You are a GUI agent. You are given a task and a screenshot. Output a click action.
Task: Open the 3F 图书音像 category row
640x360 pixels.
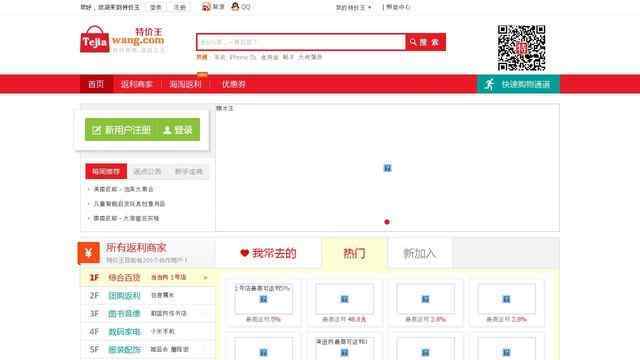[x=148, y=313]
